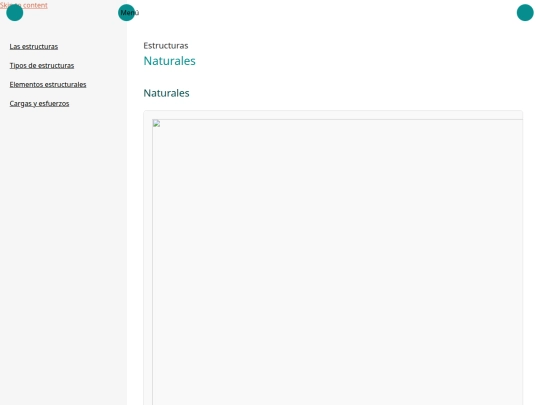Toggle the Menú circle button
This screenshot has height=405, width=540.
click(126, 13)
